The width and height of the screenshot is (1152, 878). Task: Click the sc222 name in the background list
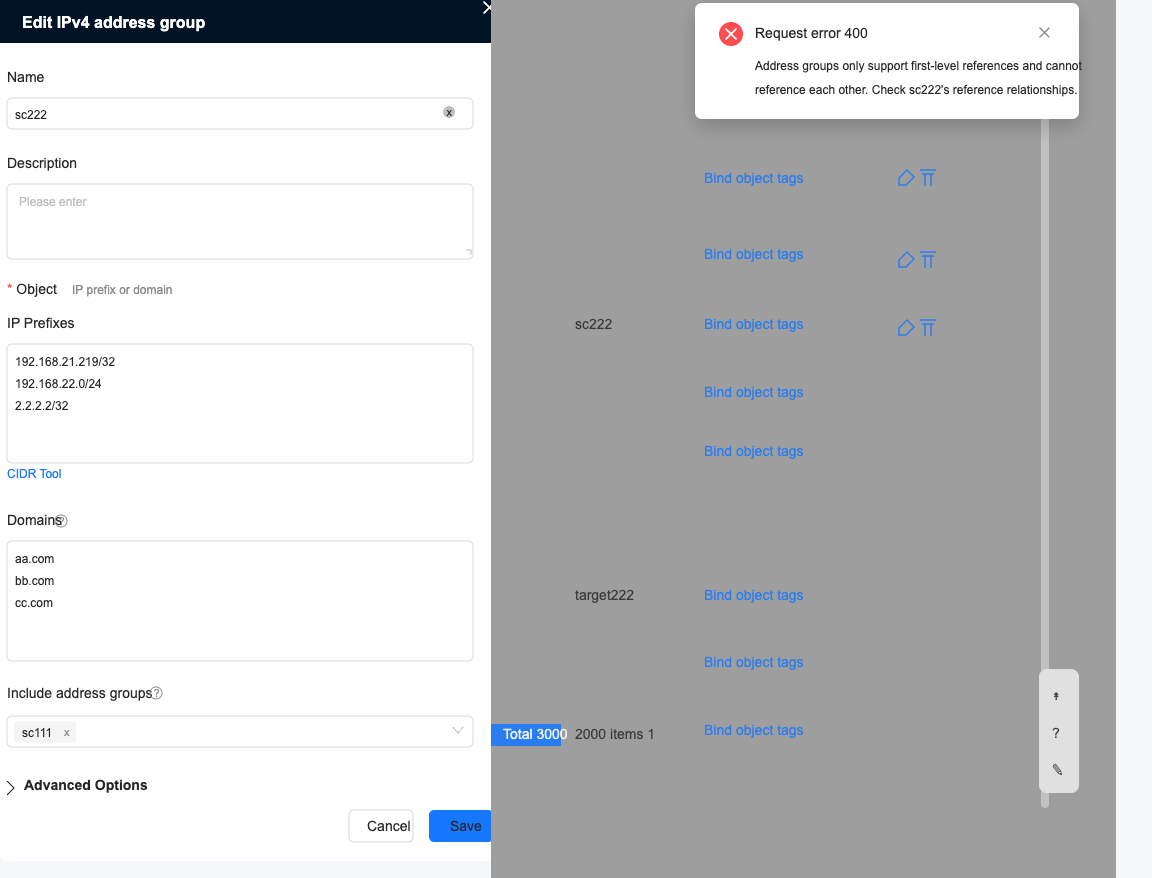pyautogui.click(x=594, y=324)
